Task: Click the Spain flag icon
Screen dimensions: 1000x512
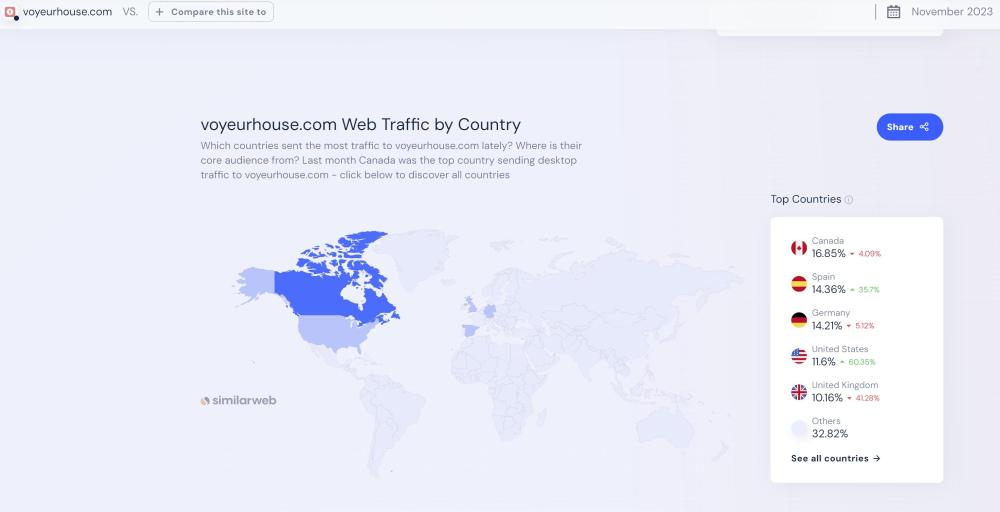Action: [x=799, y=284]
